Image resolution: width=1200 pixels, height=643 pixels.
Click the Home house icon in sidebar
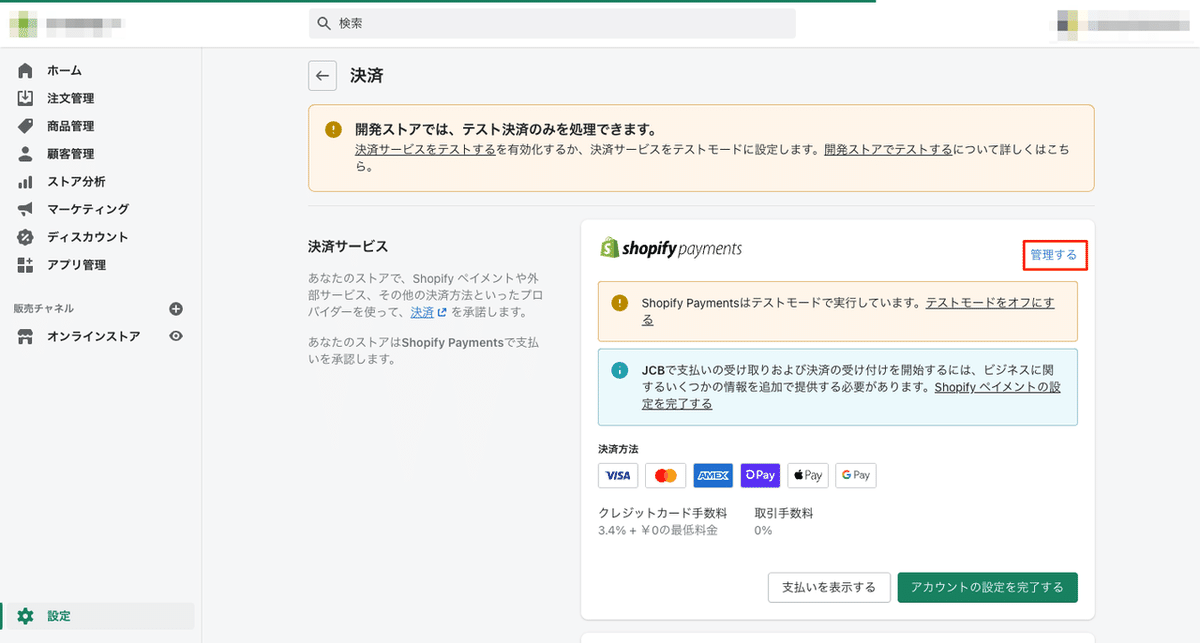tap(25, 71)
